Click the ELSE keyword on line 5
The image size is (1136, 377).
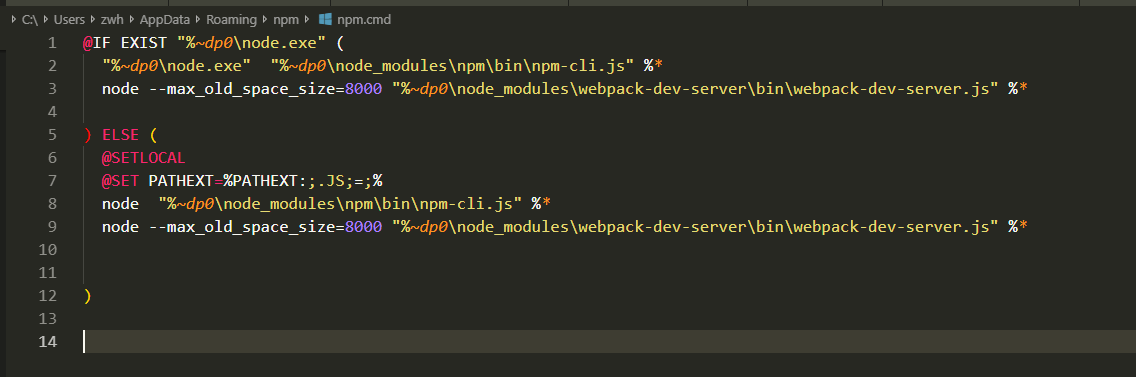(121, 135)
